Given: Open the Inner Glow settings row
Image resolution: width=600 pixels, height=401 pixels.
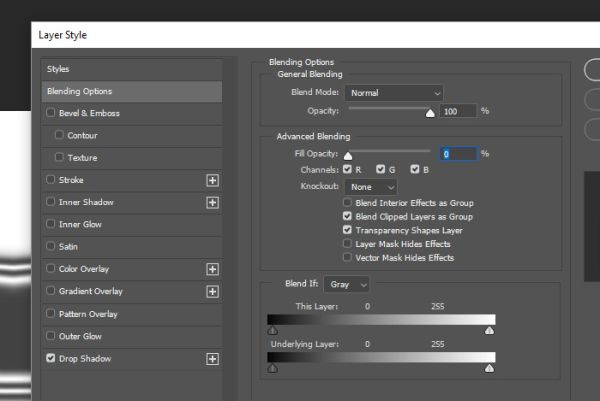Looking at the screenshot, I should pyautogui.click(x=132, y=225).
